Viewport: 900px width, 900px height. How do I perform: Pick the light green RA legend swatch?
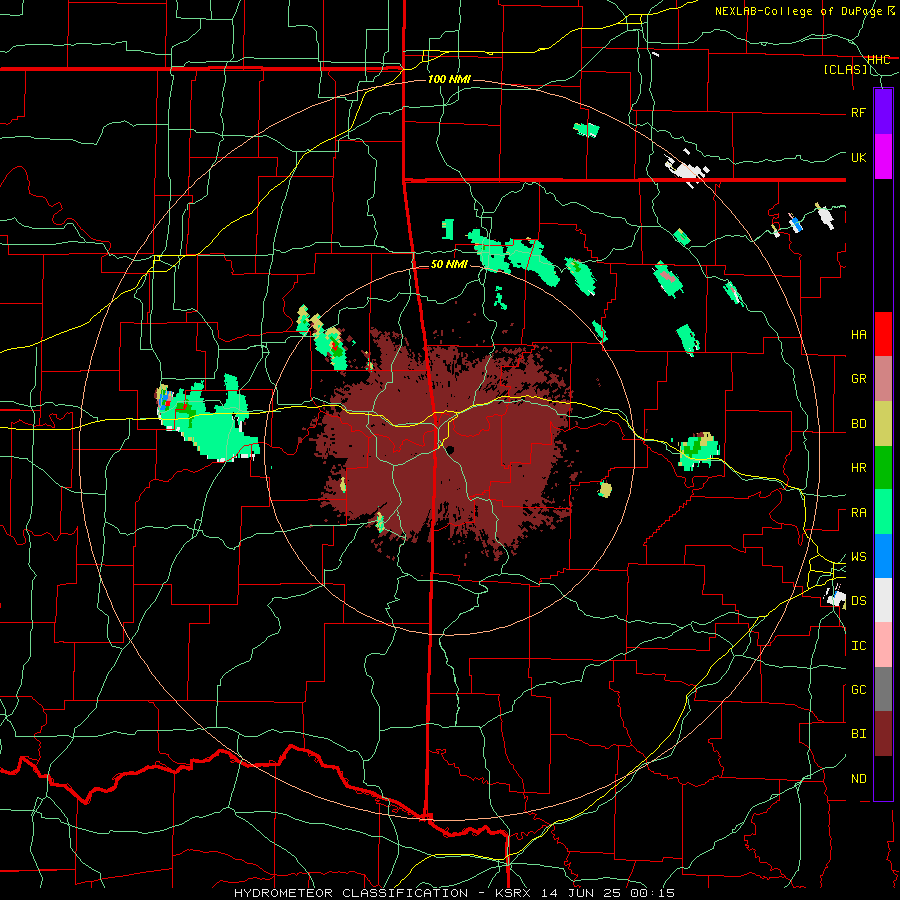(x=883, y=512)
